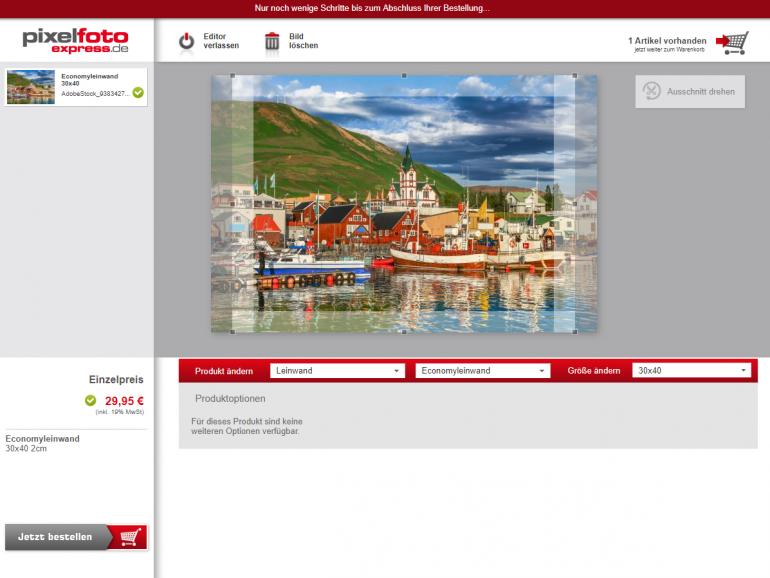Click the bottom-right crop corner handle
770x578 pixels.
click(x=575, y=331)
